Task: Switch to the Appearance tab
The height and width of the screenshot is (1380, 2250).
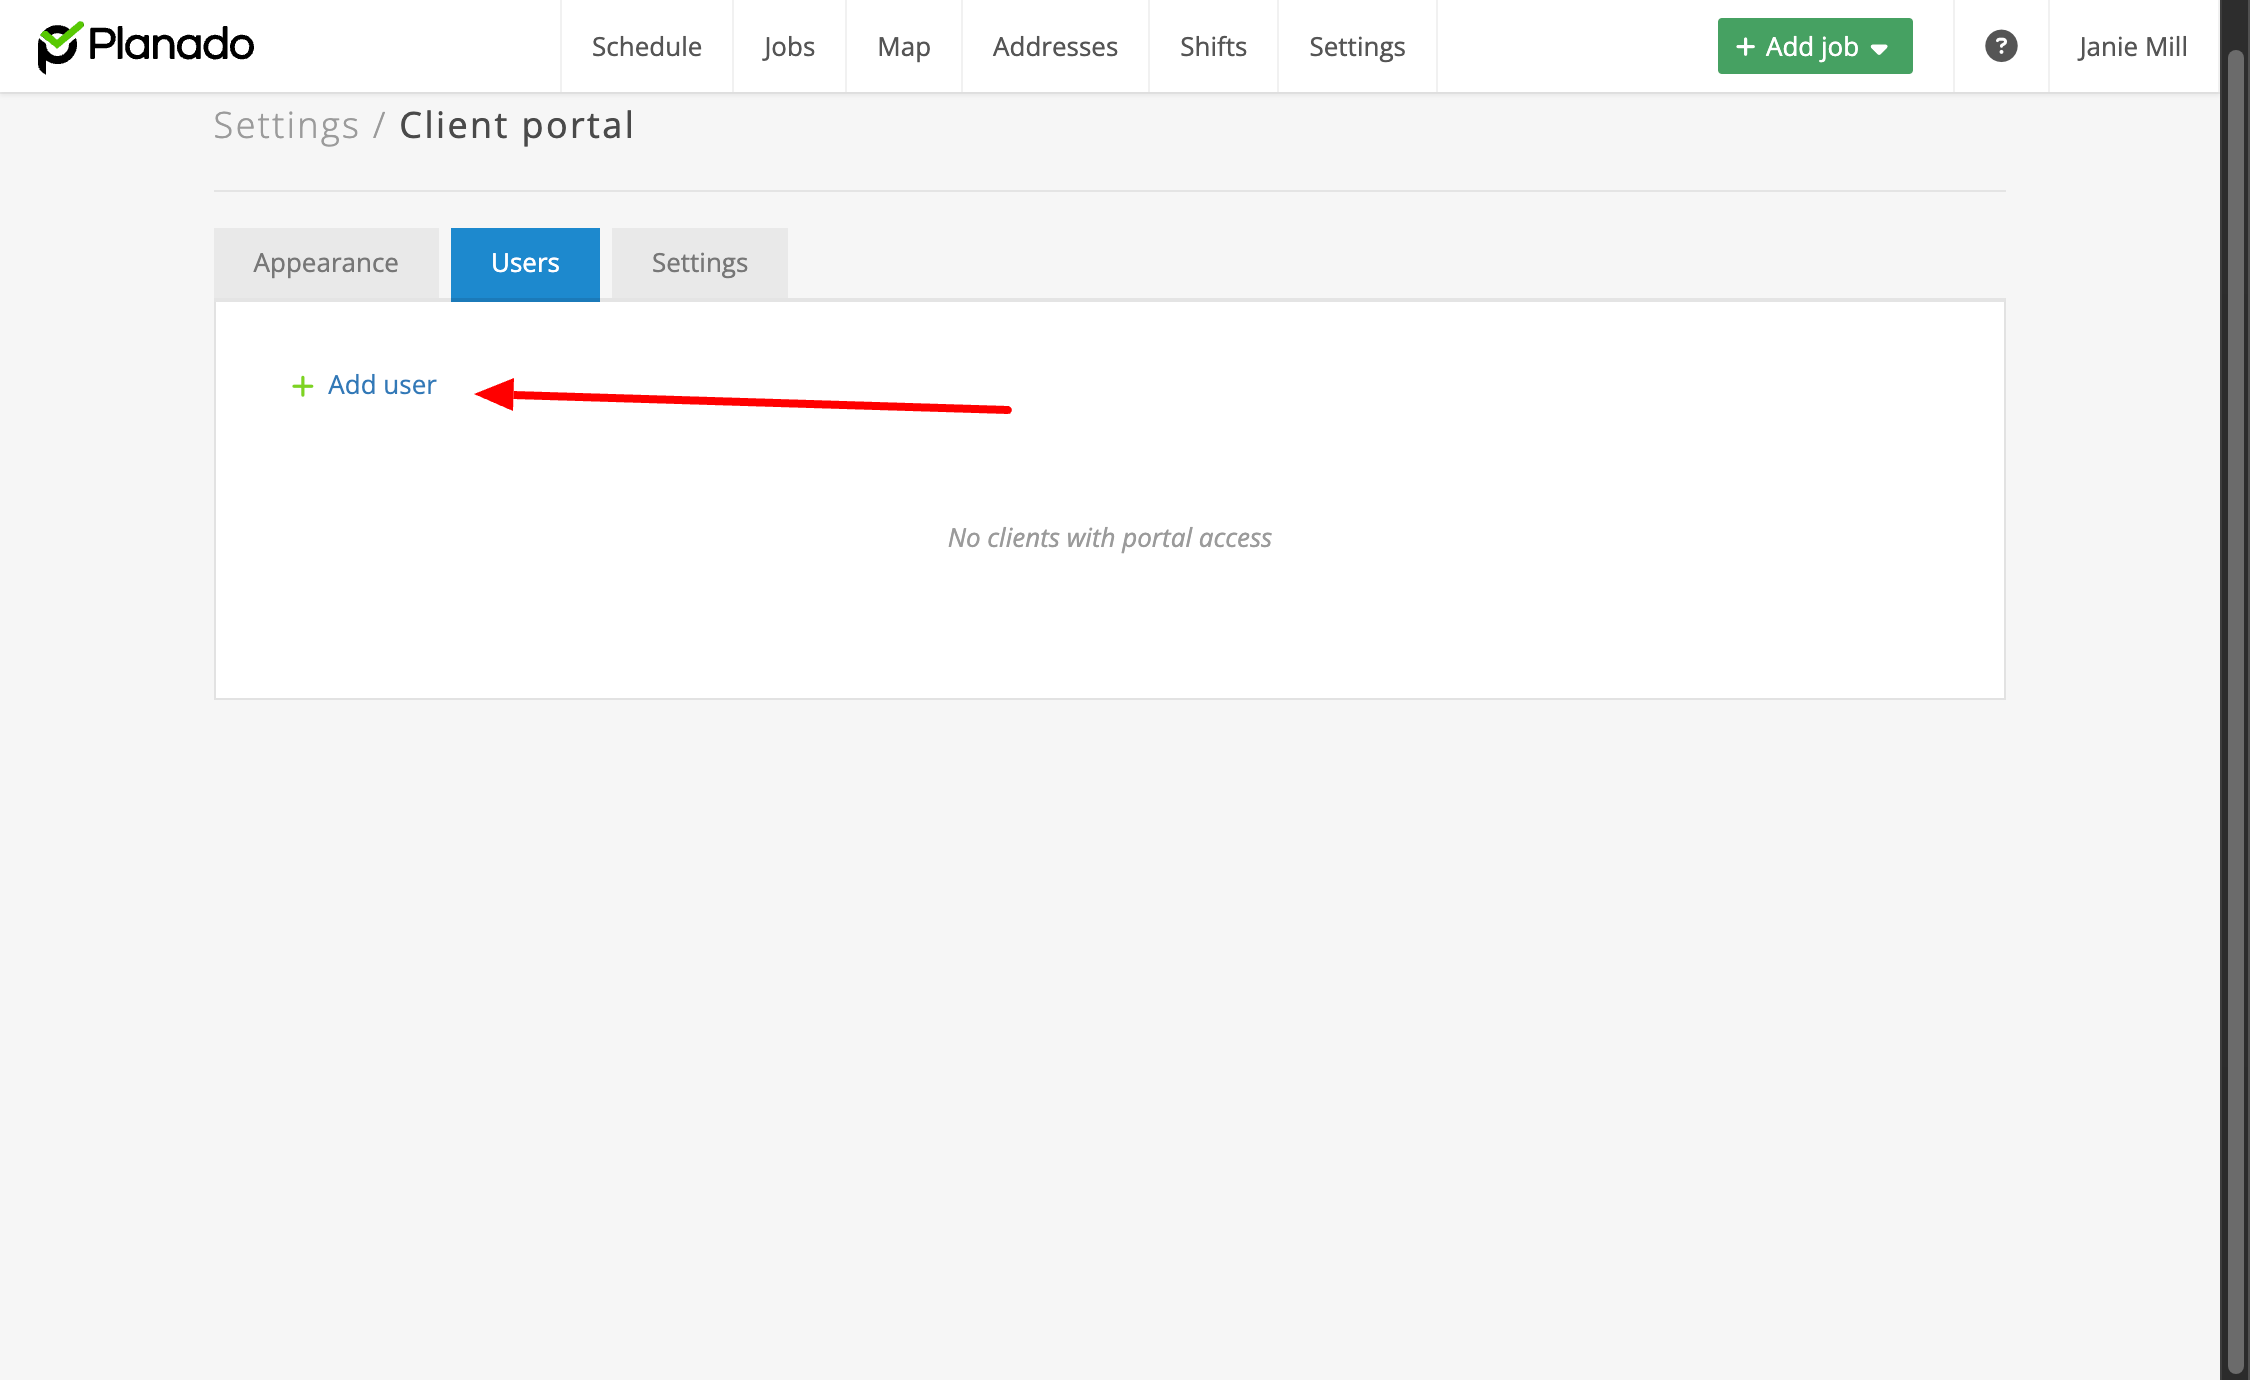Action: point(325,263)
